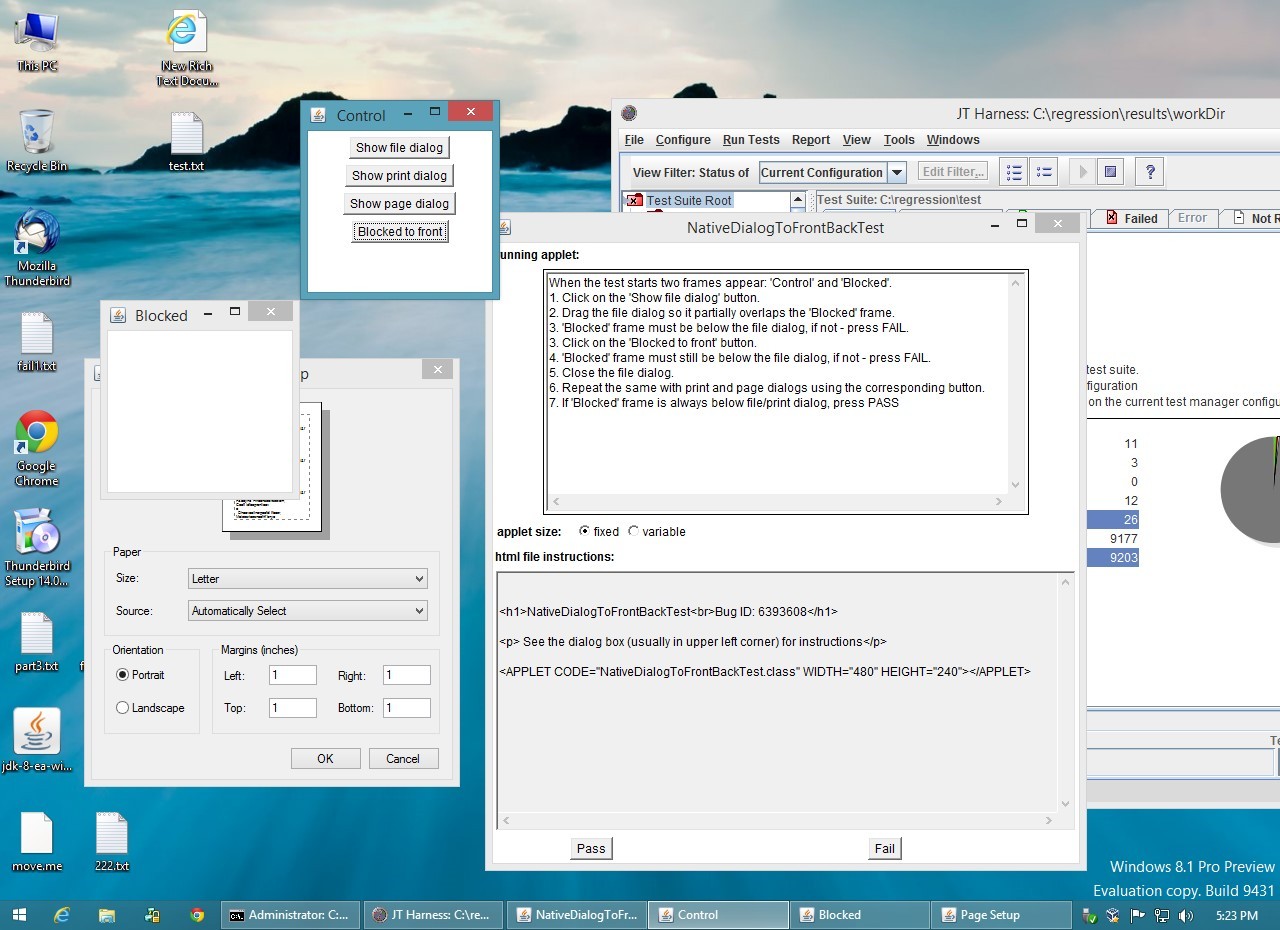
Task: Expand the paper Size dropdown
Action: tap(307, 579)
